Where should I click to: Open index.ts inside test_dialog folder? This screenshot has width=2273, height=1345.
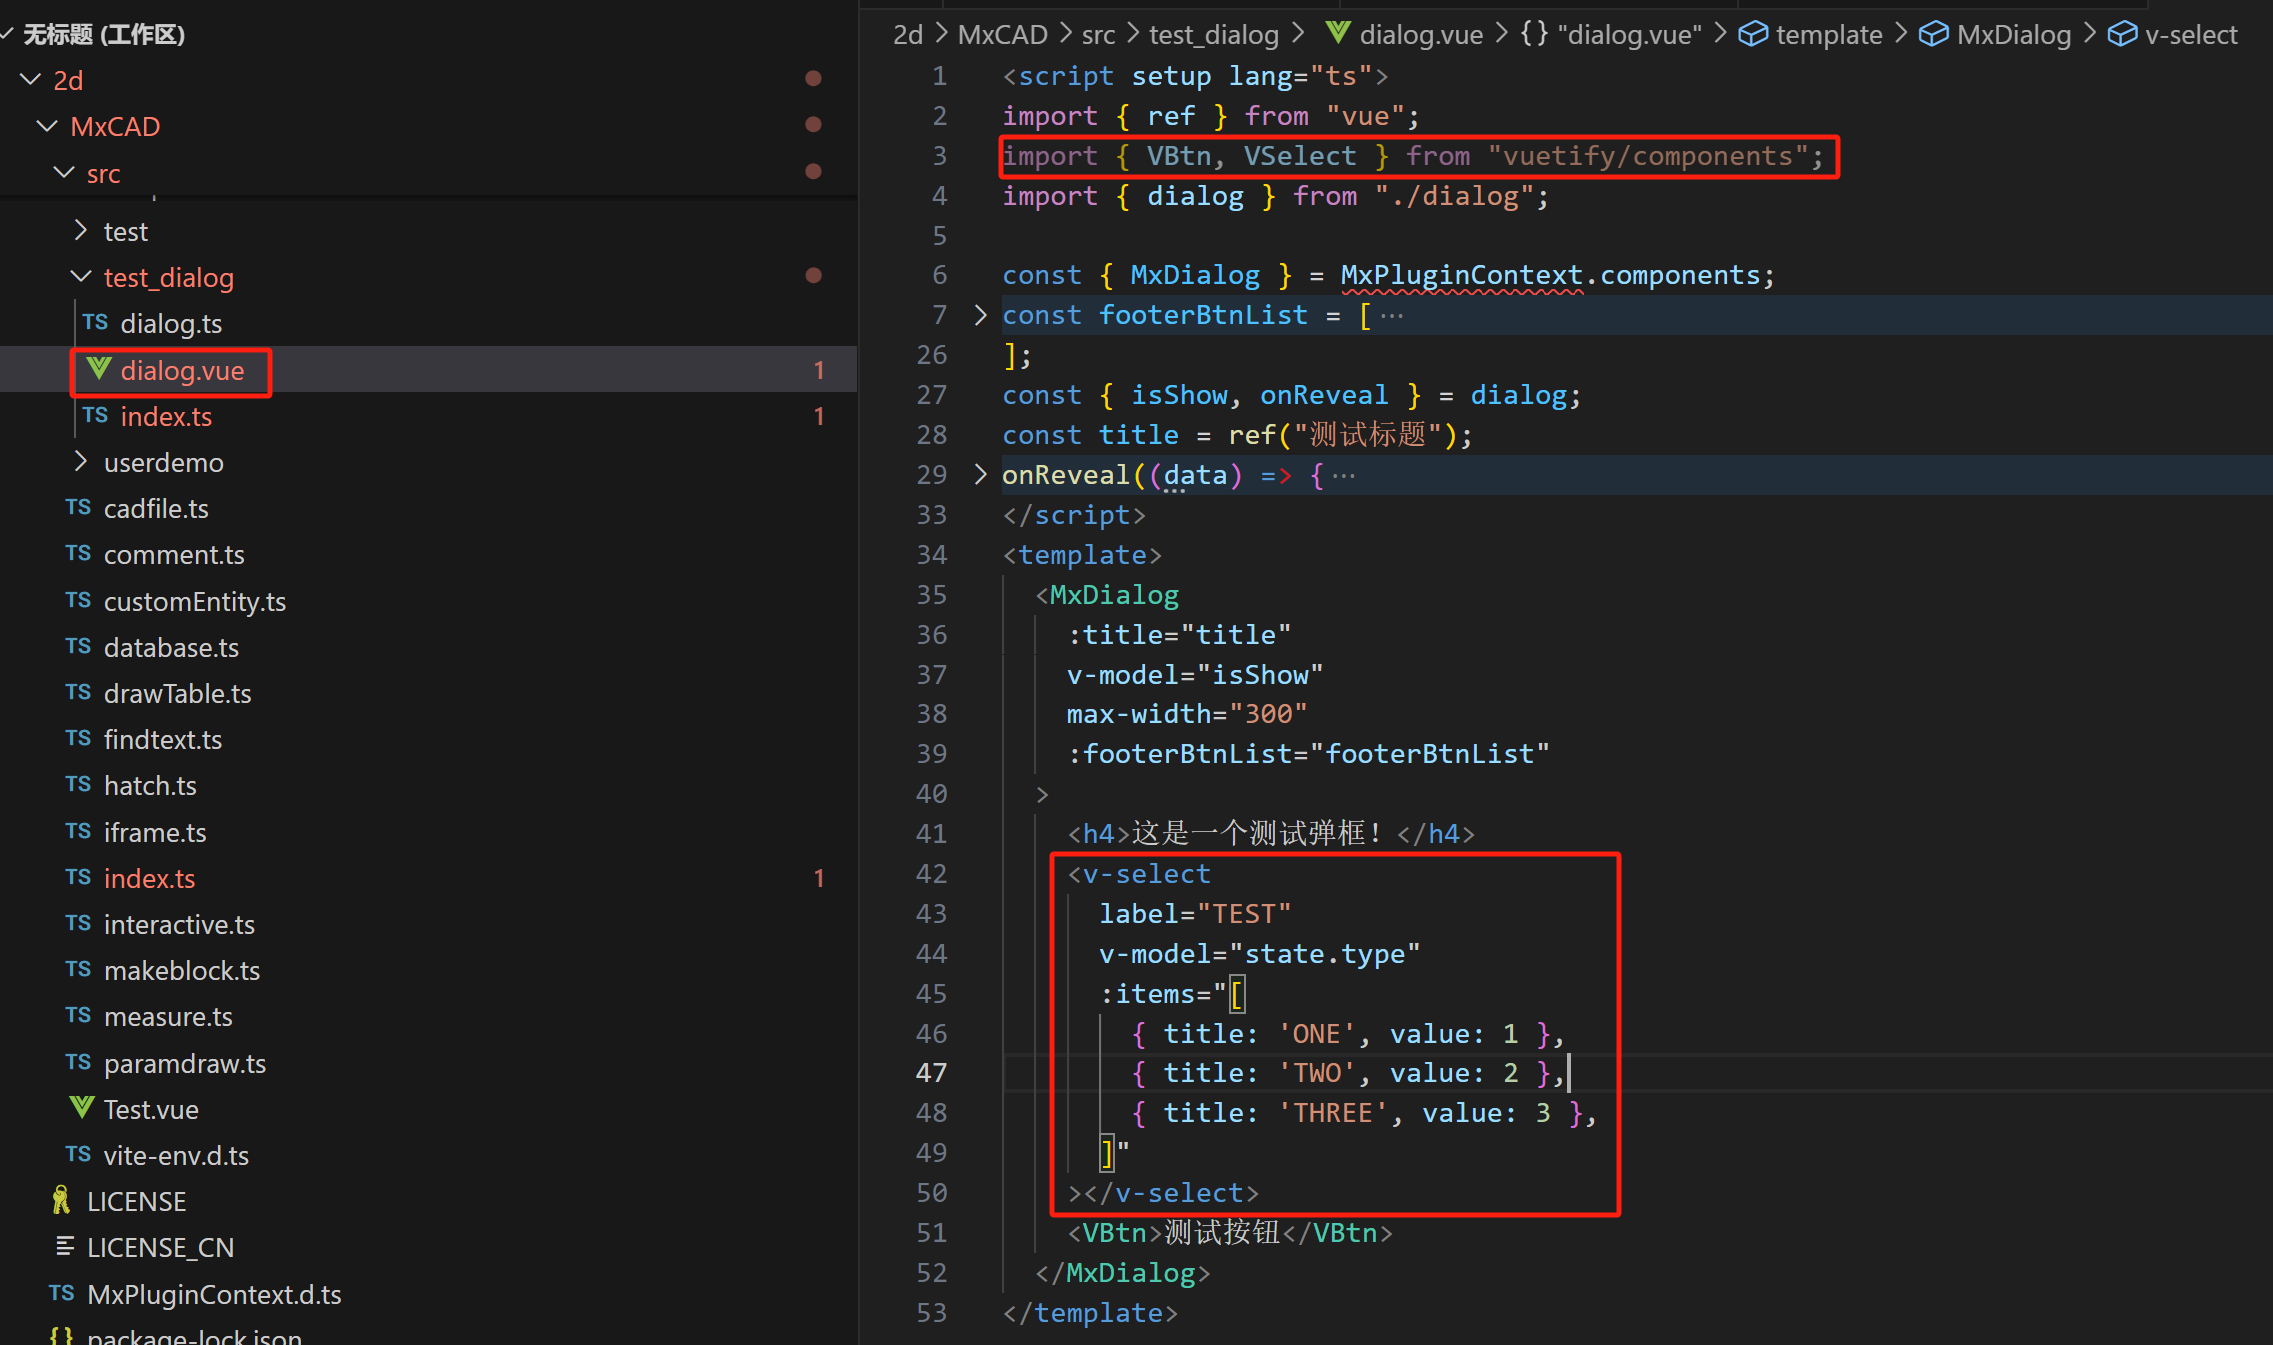[x=166, y=416]
